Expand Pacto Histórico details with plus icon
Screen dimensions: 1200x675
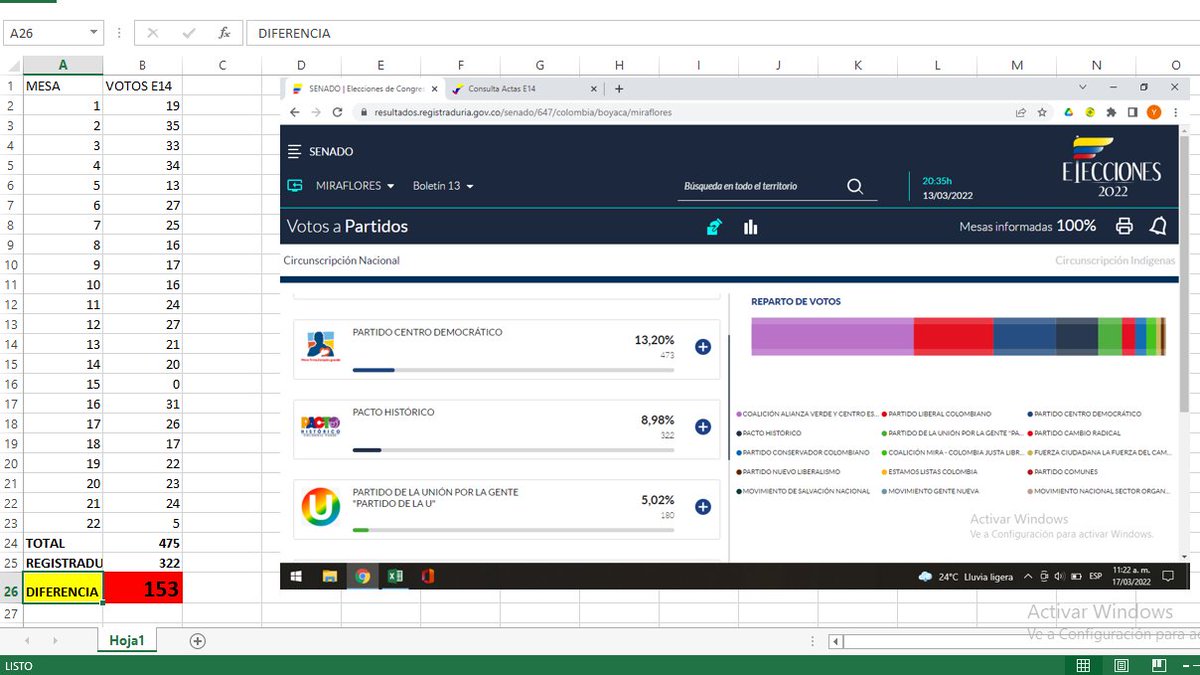[703, 427]
